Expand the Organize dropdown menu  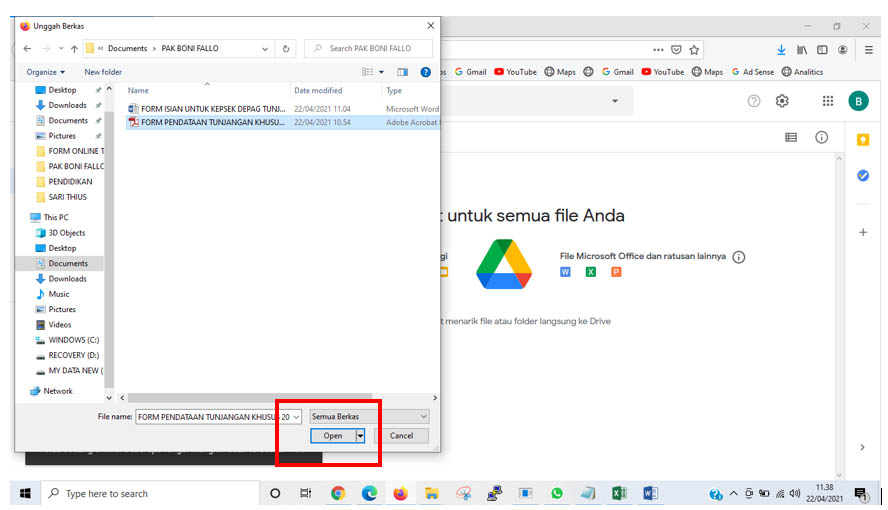point(45,72)
